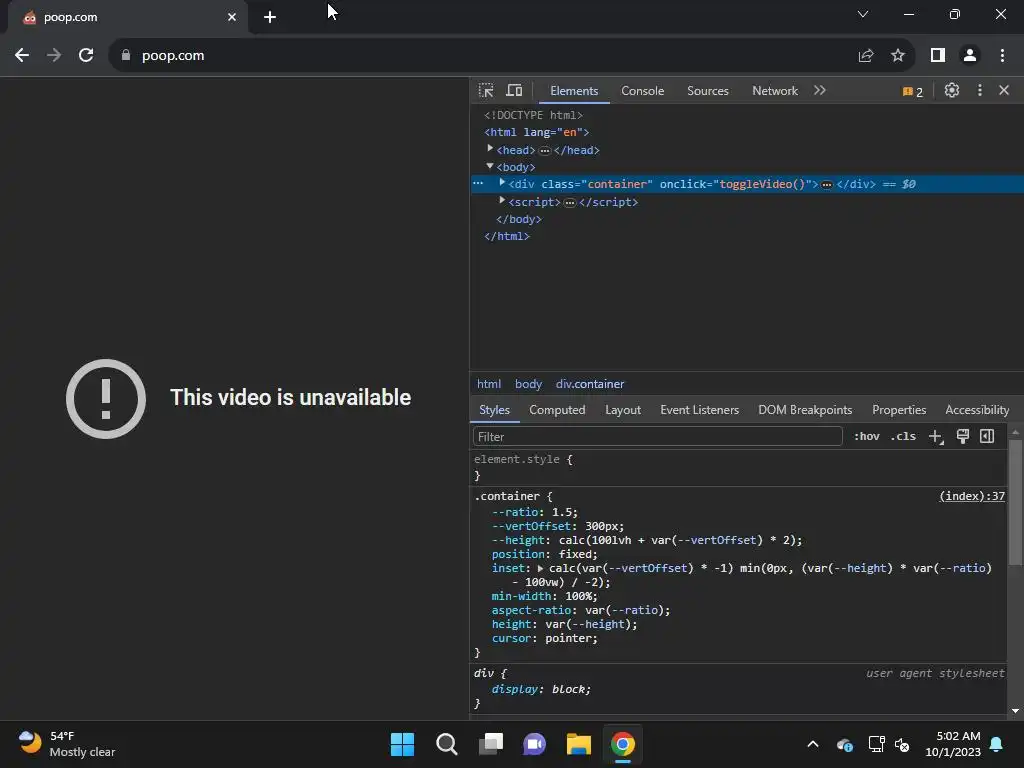1024x768 pixels.
Task: Share this page icon
Action: coord(865,56)
